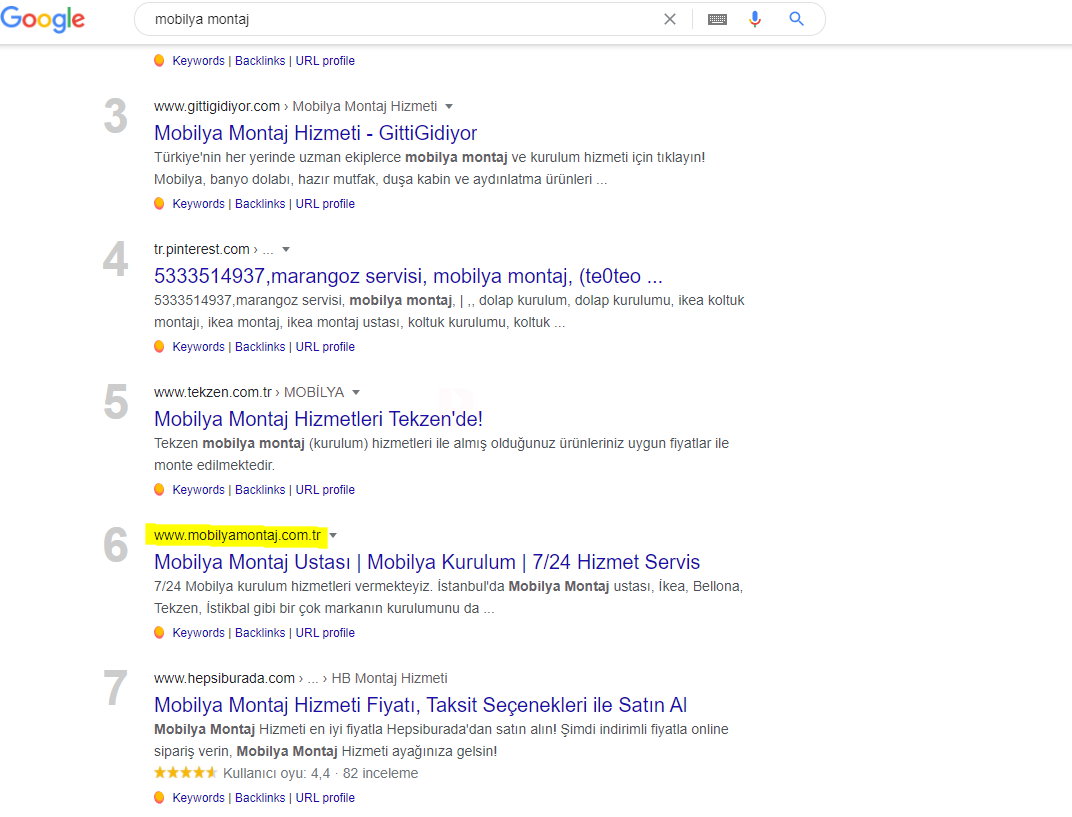The image size is (1072, 817).
Task: Open Hepsiburada Mobilya Montaj Hizmeti Fiyatı result
Action: click(x=420, y=704)
